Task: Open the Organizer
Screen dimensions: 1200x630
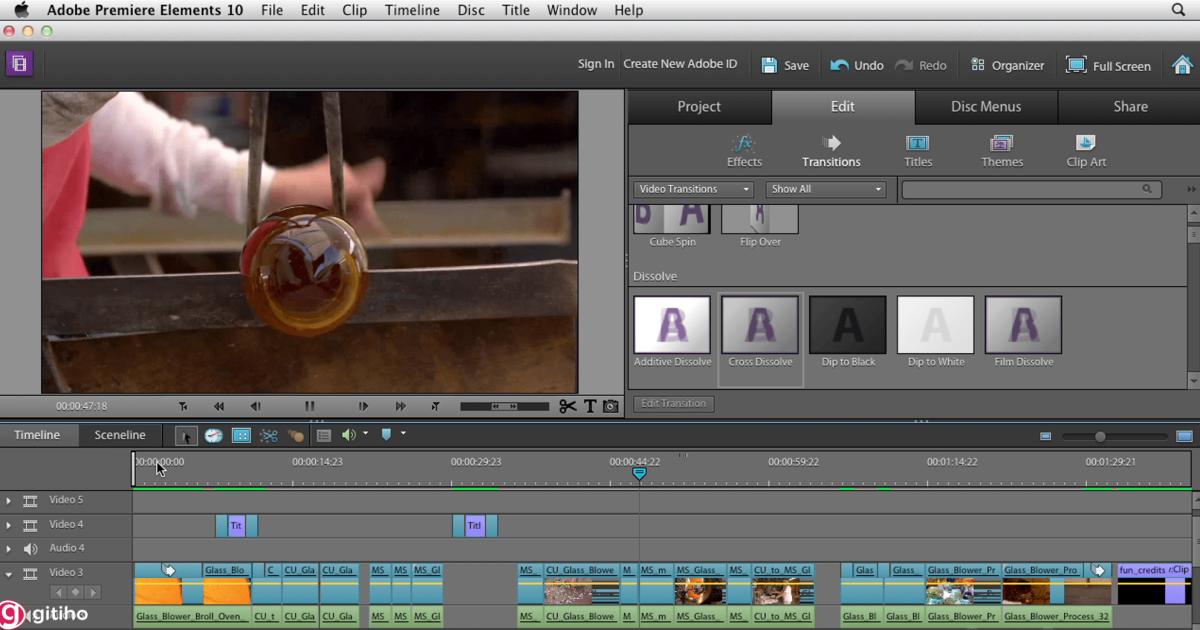Action: (x=1007, y=64)
